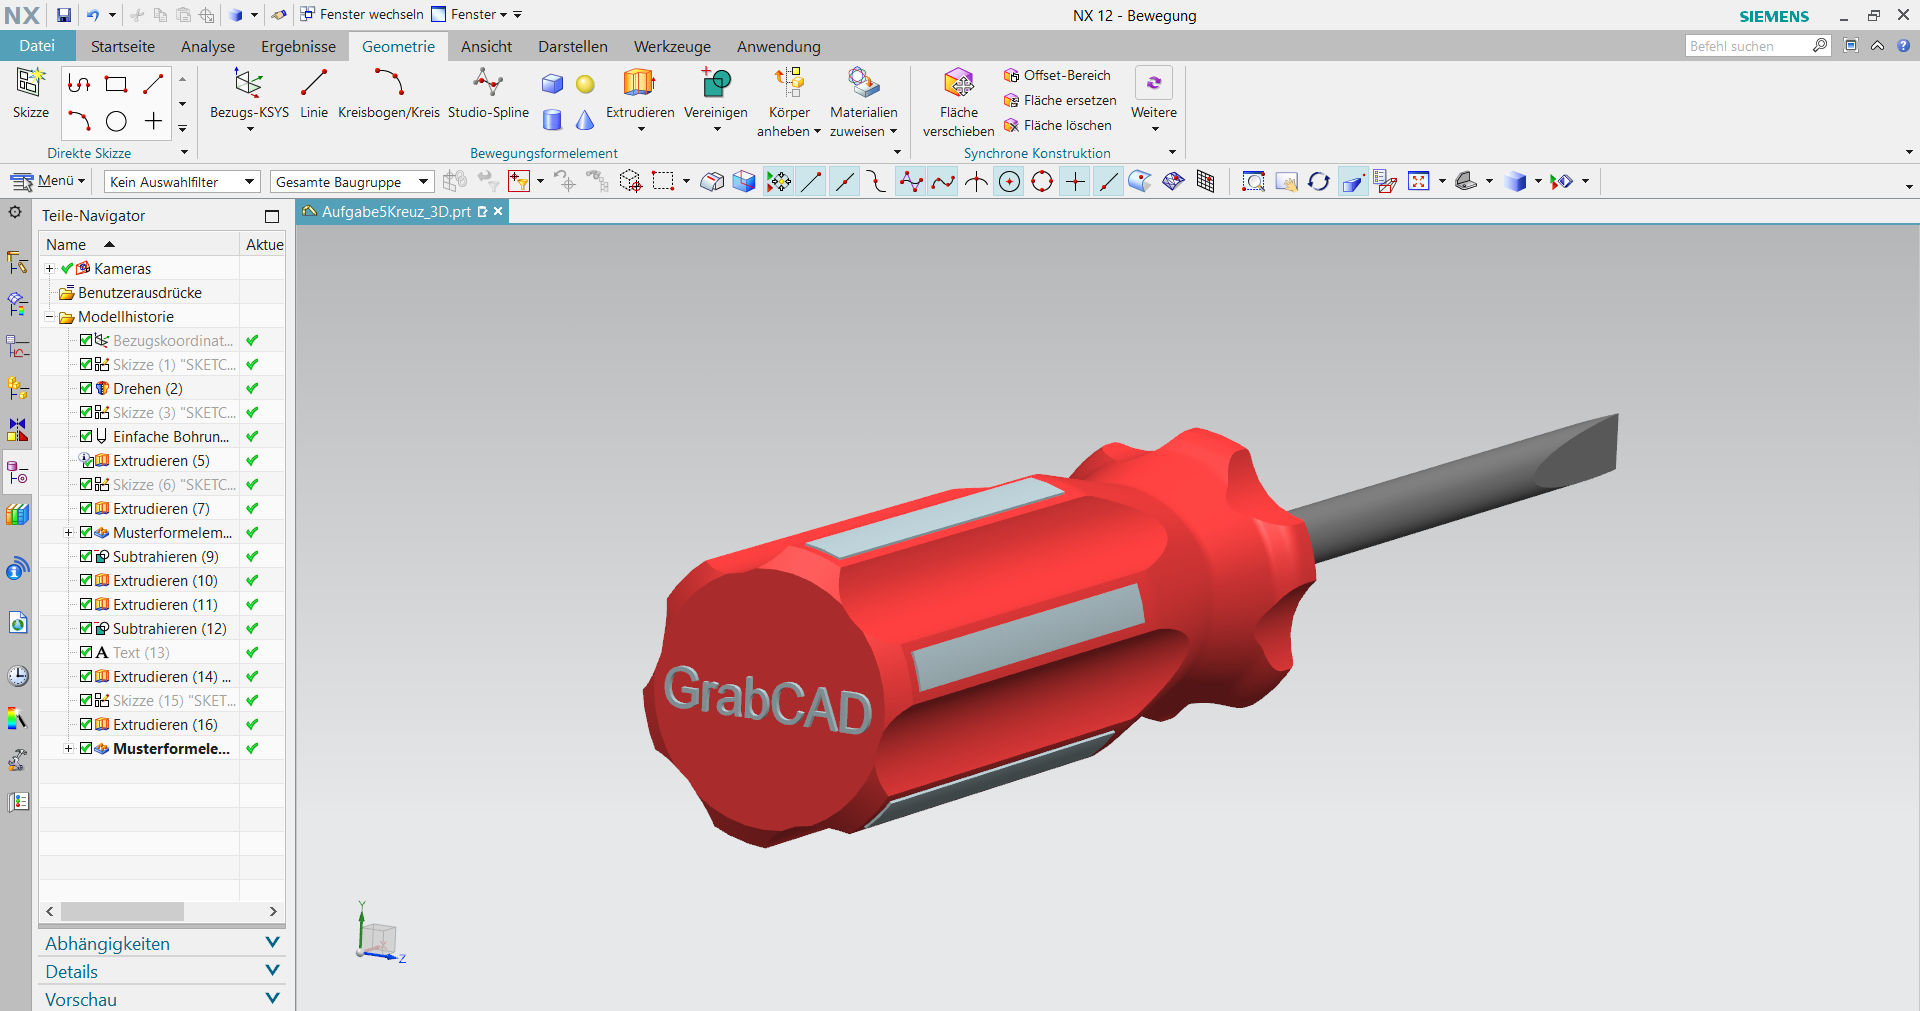Insert a cone primitive

[585, 121]
